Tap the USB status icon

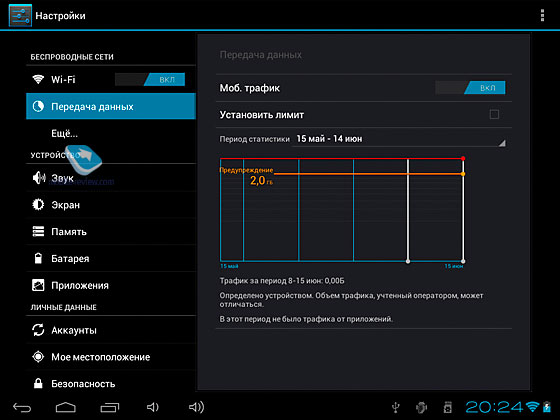pyautogui.click(x=395, y=407)
